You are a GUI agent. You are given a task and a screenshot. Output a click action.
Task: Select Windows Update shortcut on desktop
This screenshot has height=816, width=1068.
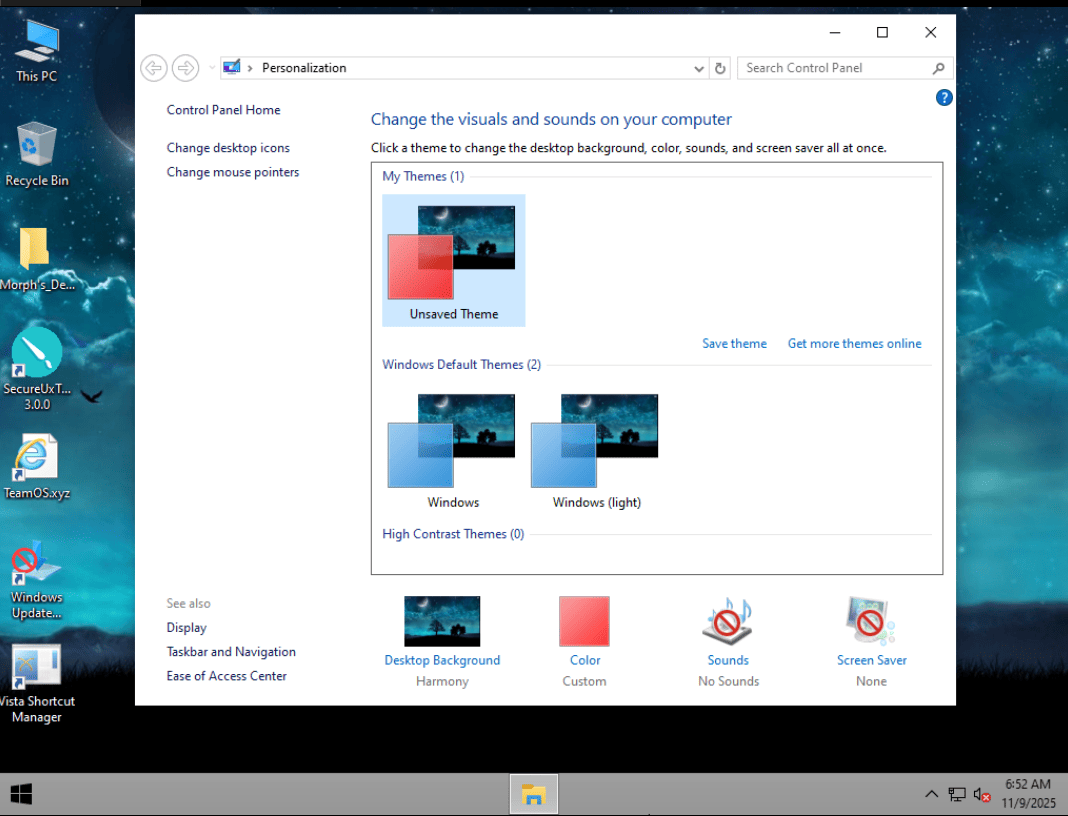[37, 580]
